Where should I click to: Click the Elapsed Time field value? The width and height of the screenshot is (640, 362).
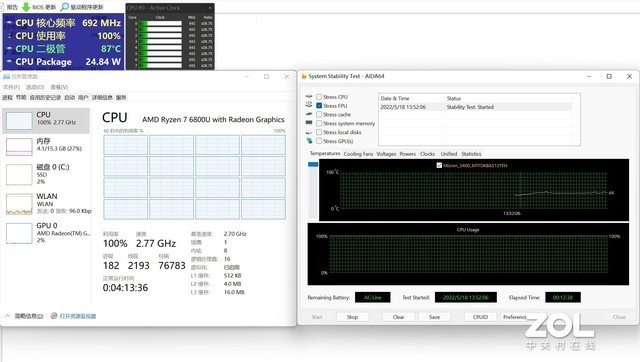[563, 298]
